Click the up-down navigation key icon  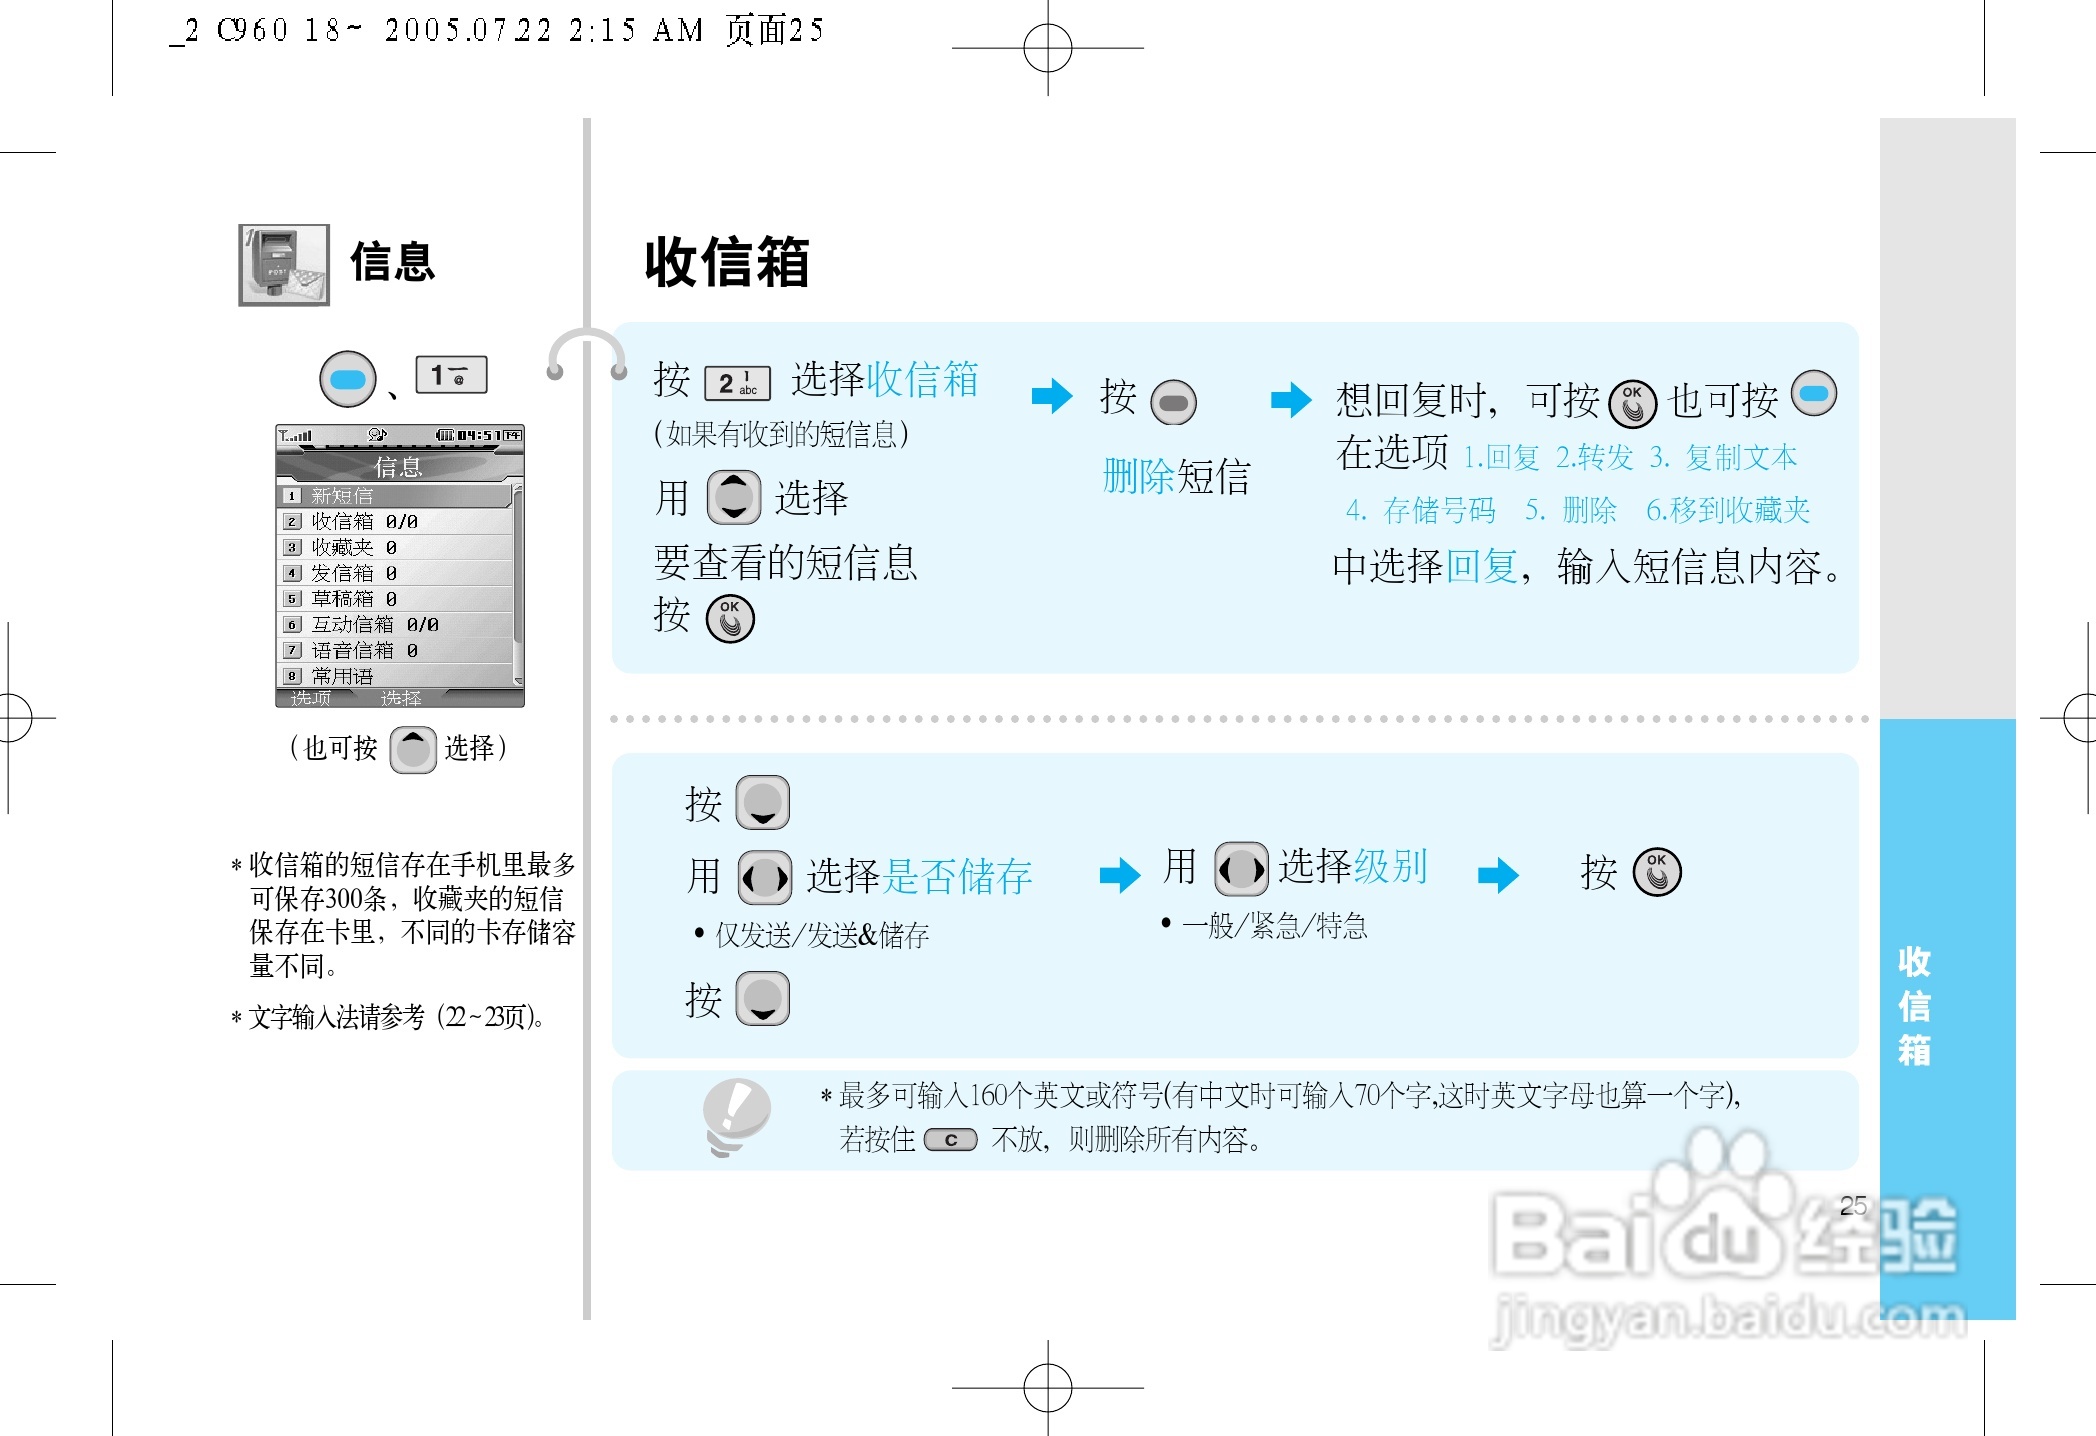734,497
